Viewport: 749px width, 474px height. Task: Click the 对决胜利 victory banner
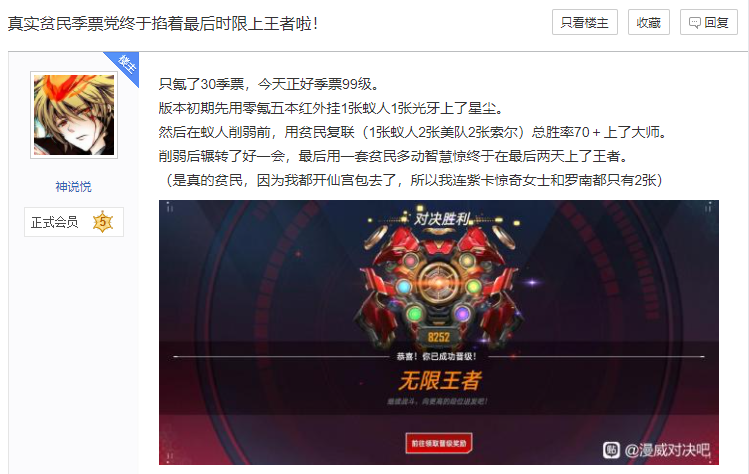tap(442, 219)
